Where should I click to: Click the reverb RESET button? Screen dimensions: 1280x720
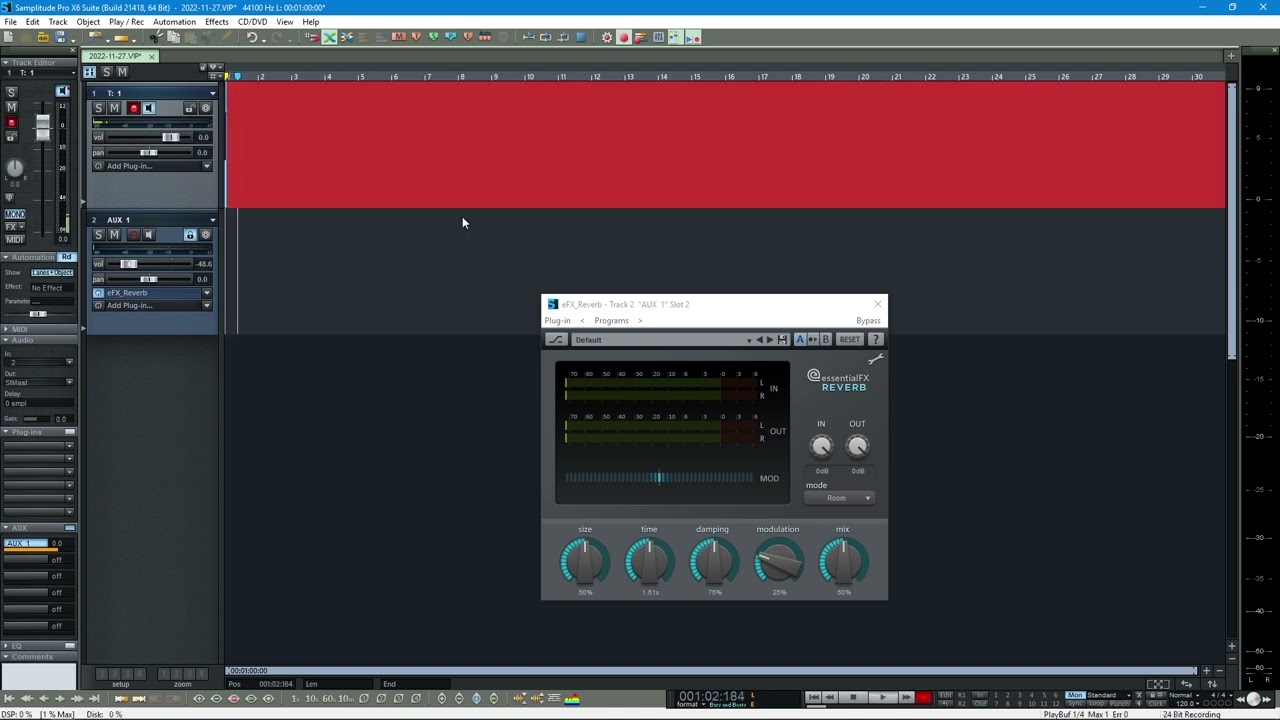tap(849, 340)
